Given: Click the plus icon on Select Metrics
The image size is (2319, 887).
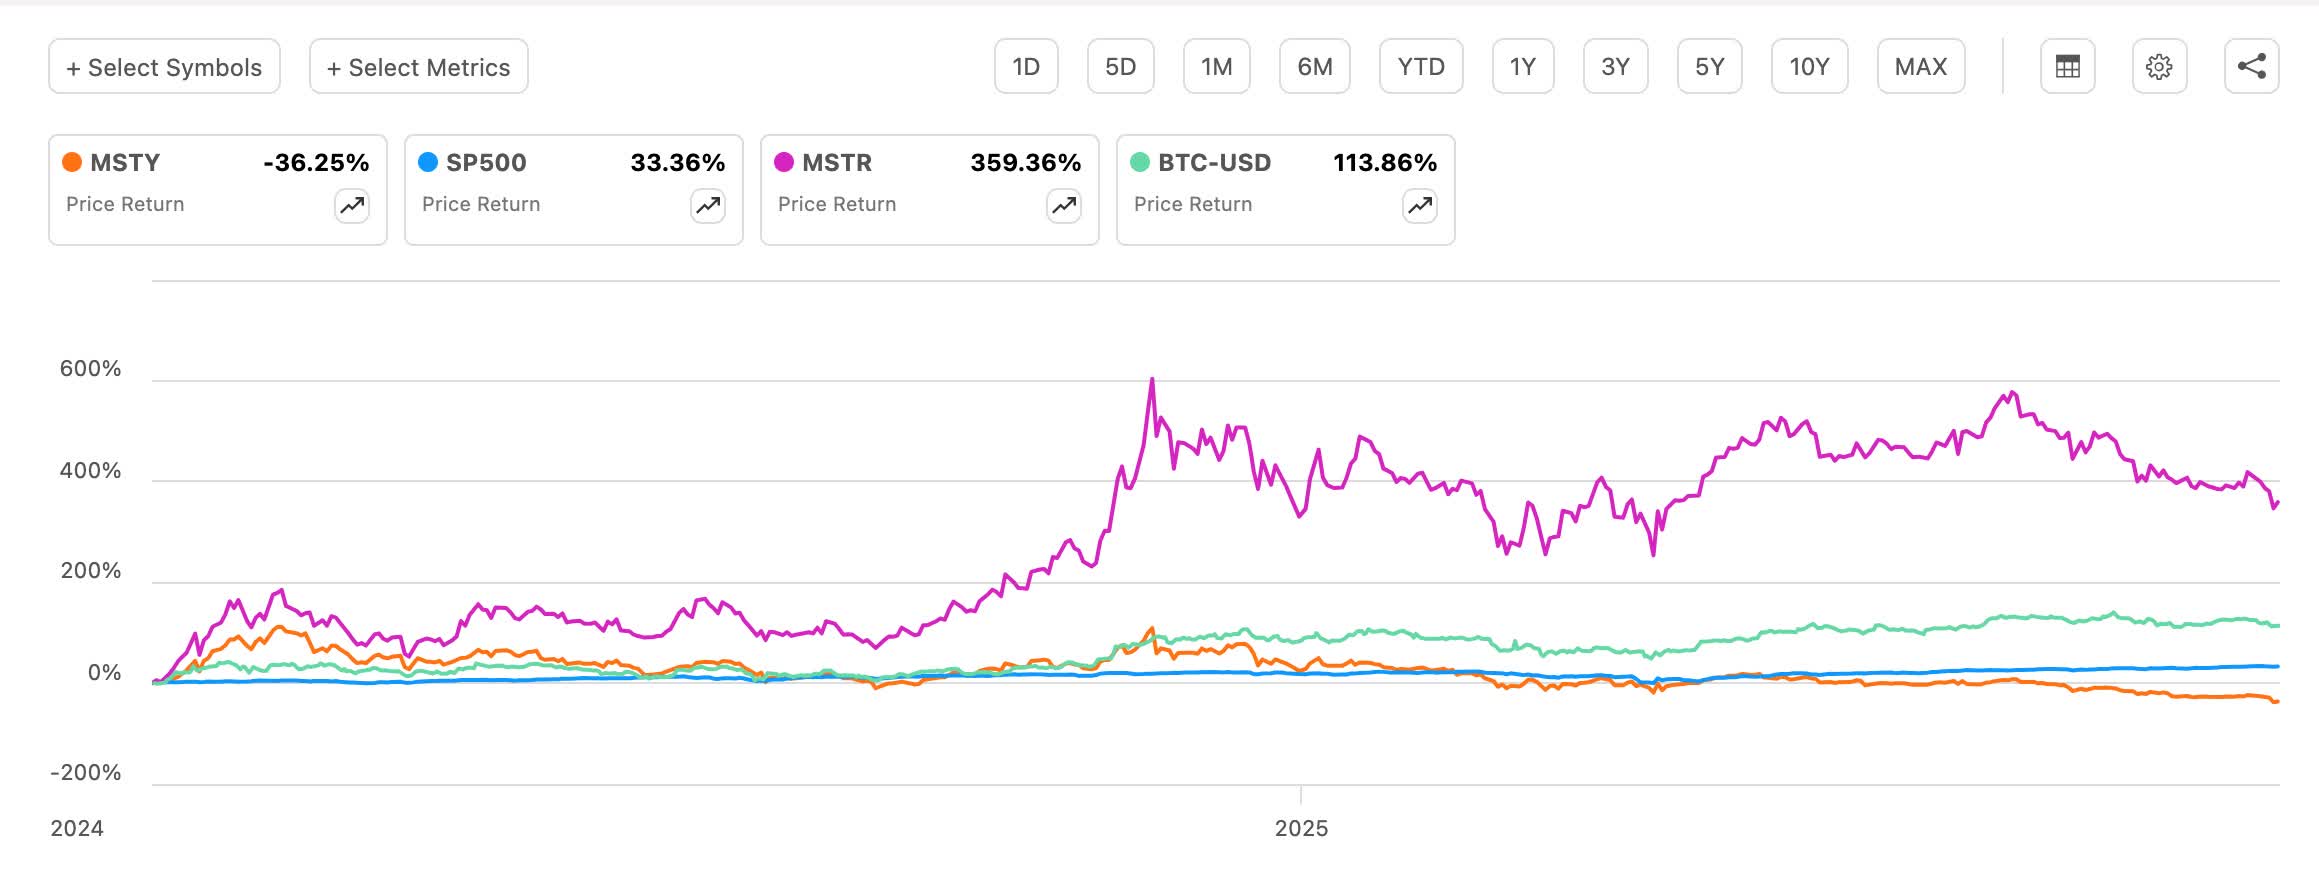Looking at the screenshot, I should click(x=334, y=67).
